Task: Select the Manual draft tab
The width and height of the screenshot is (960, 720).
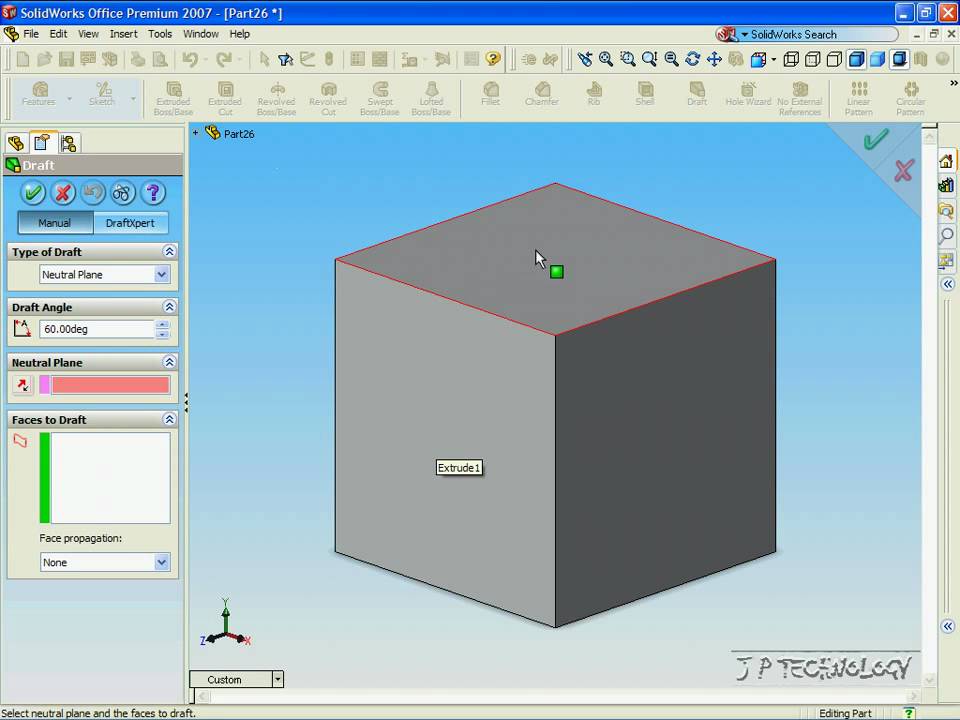Action: (55, 223)
